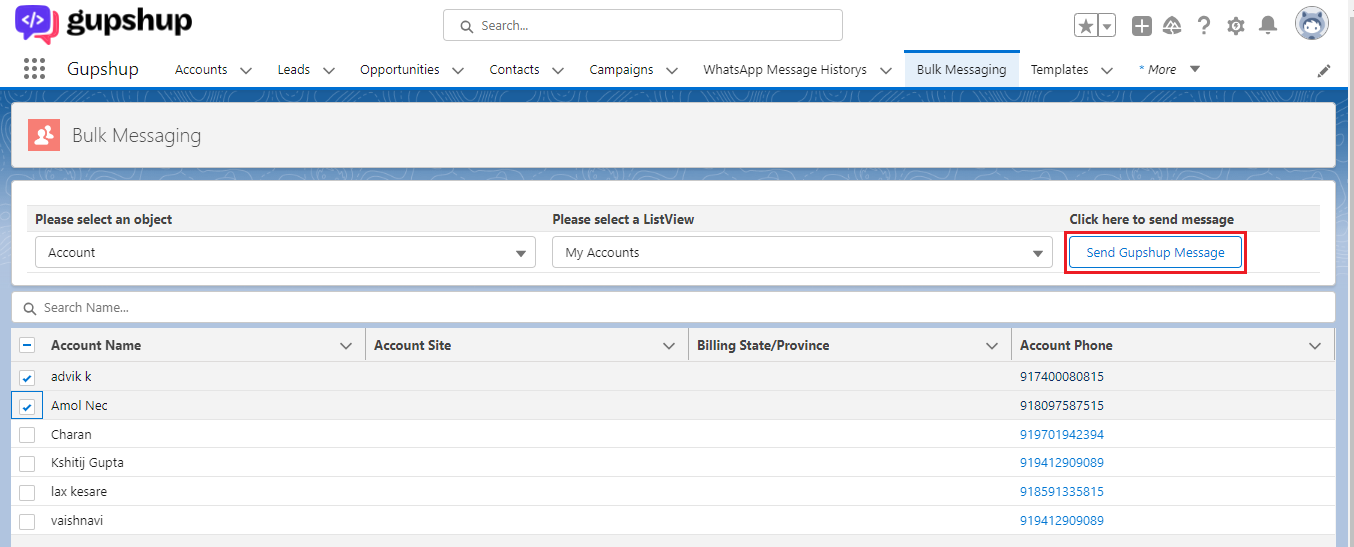This screenshot has width=1354, height=547.
Task: Expand the Contacts tab chevron menu
Action: 558,70
